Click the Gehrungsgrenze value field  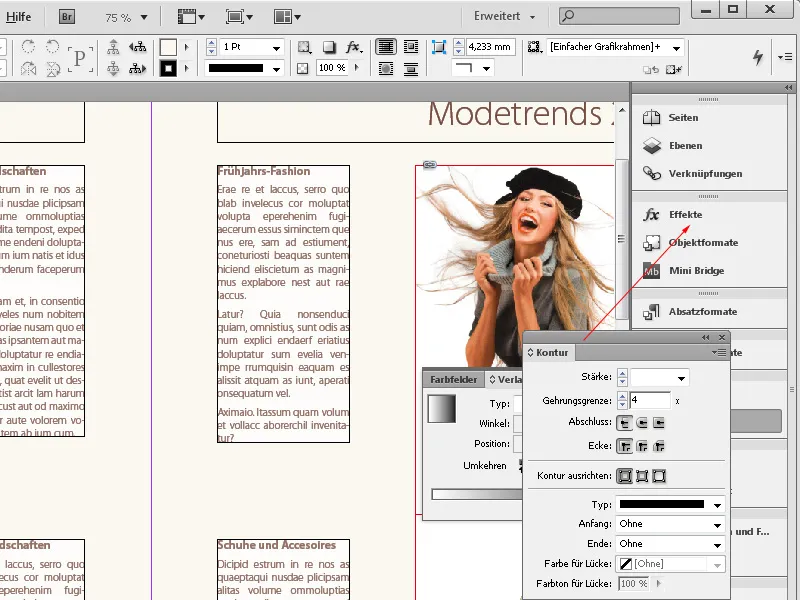(650, 400)
